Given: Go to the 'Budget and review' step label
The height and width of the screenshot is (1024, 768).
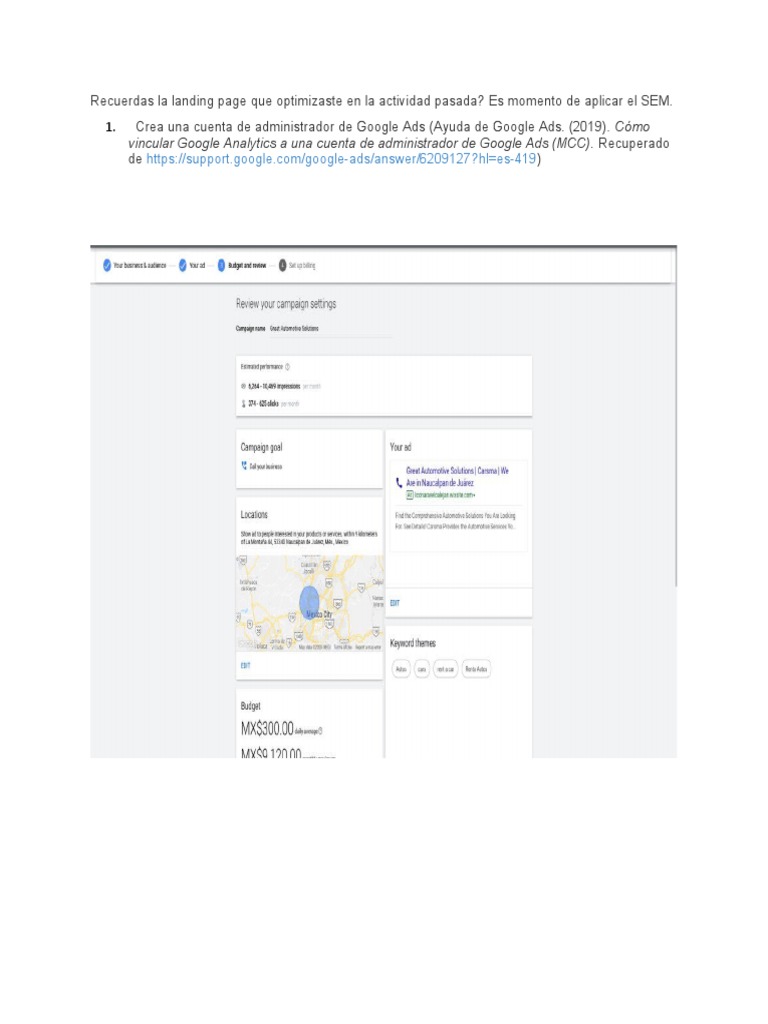Looking at the screenshot, I should tap(247, 265).
